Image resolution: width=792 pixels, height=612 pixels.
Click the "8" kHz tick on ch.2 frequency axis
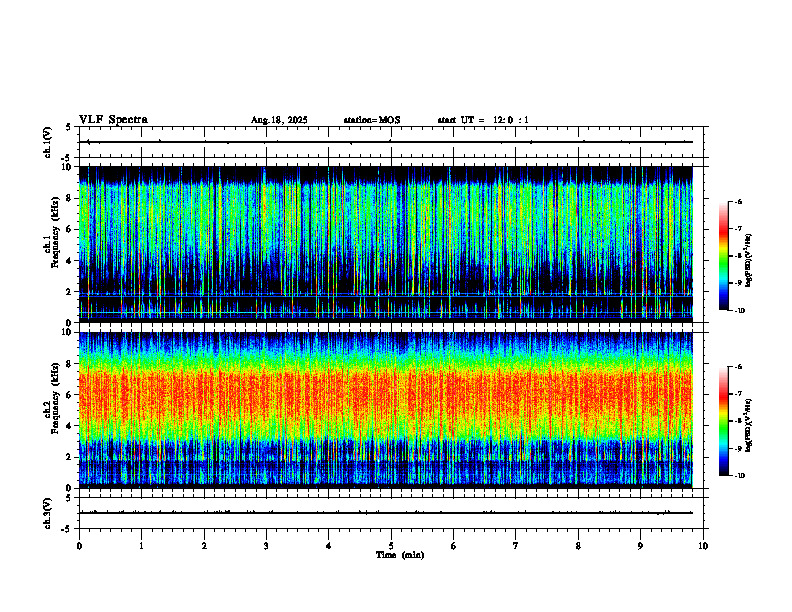(70, 364)
